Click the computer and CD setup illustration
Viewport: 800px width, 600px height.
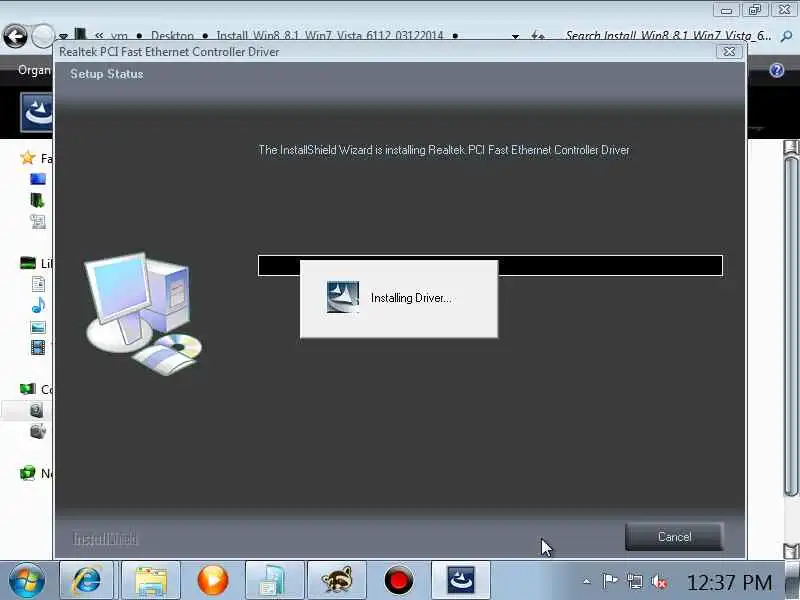pyautogui.click(x=143, y=314)
